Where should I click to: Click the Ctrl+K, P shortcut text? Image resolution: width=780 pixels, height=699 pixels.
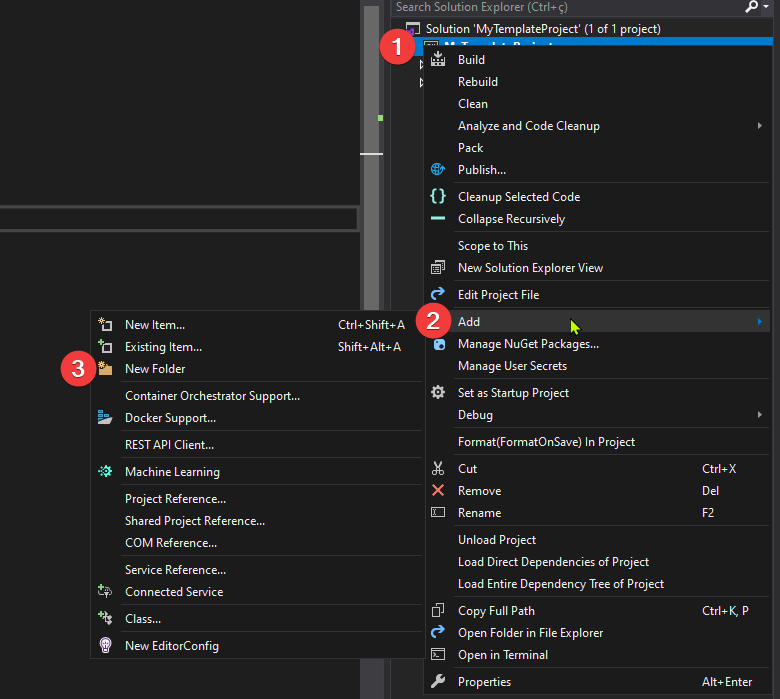(x=725, y=610)
